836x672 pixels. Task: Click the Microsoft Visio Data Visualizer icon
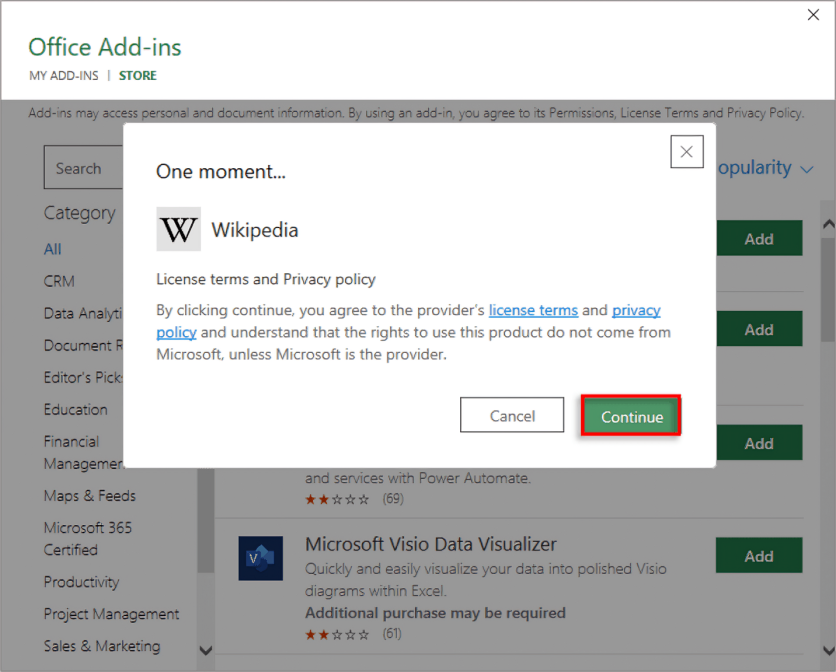click(261, 558)
